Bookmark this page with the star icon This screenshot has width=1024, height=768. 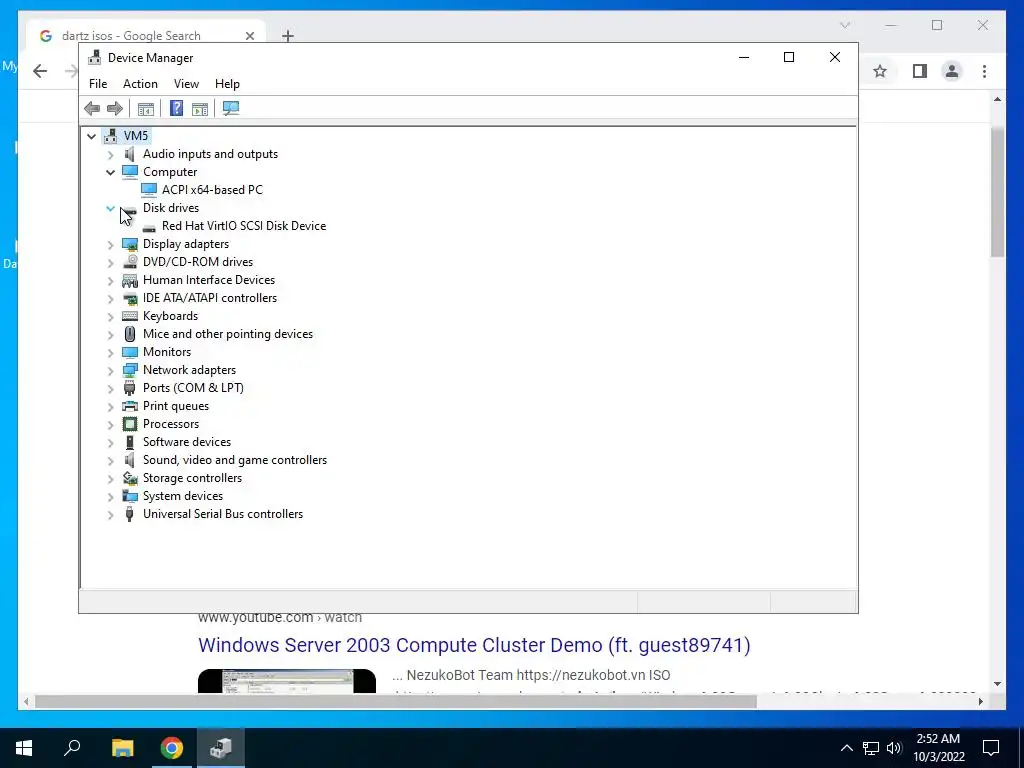tap(880, 71)
